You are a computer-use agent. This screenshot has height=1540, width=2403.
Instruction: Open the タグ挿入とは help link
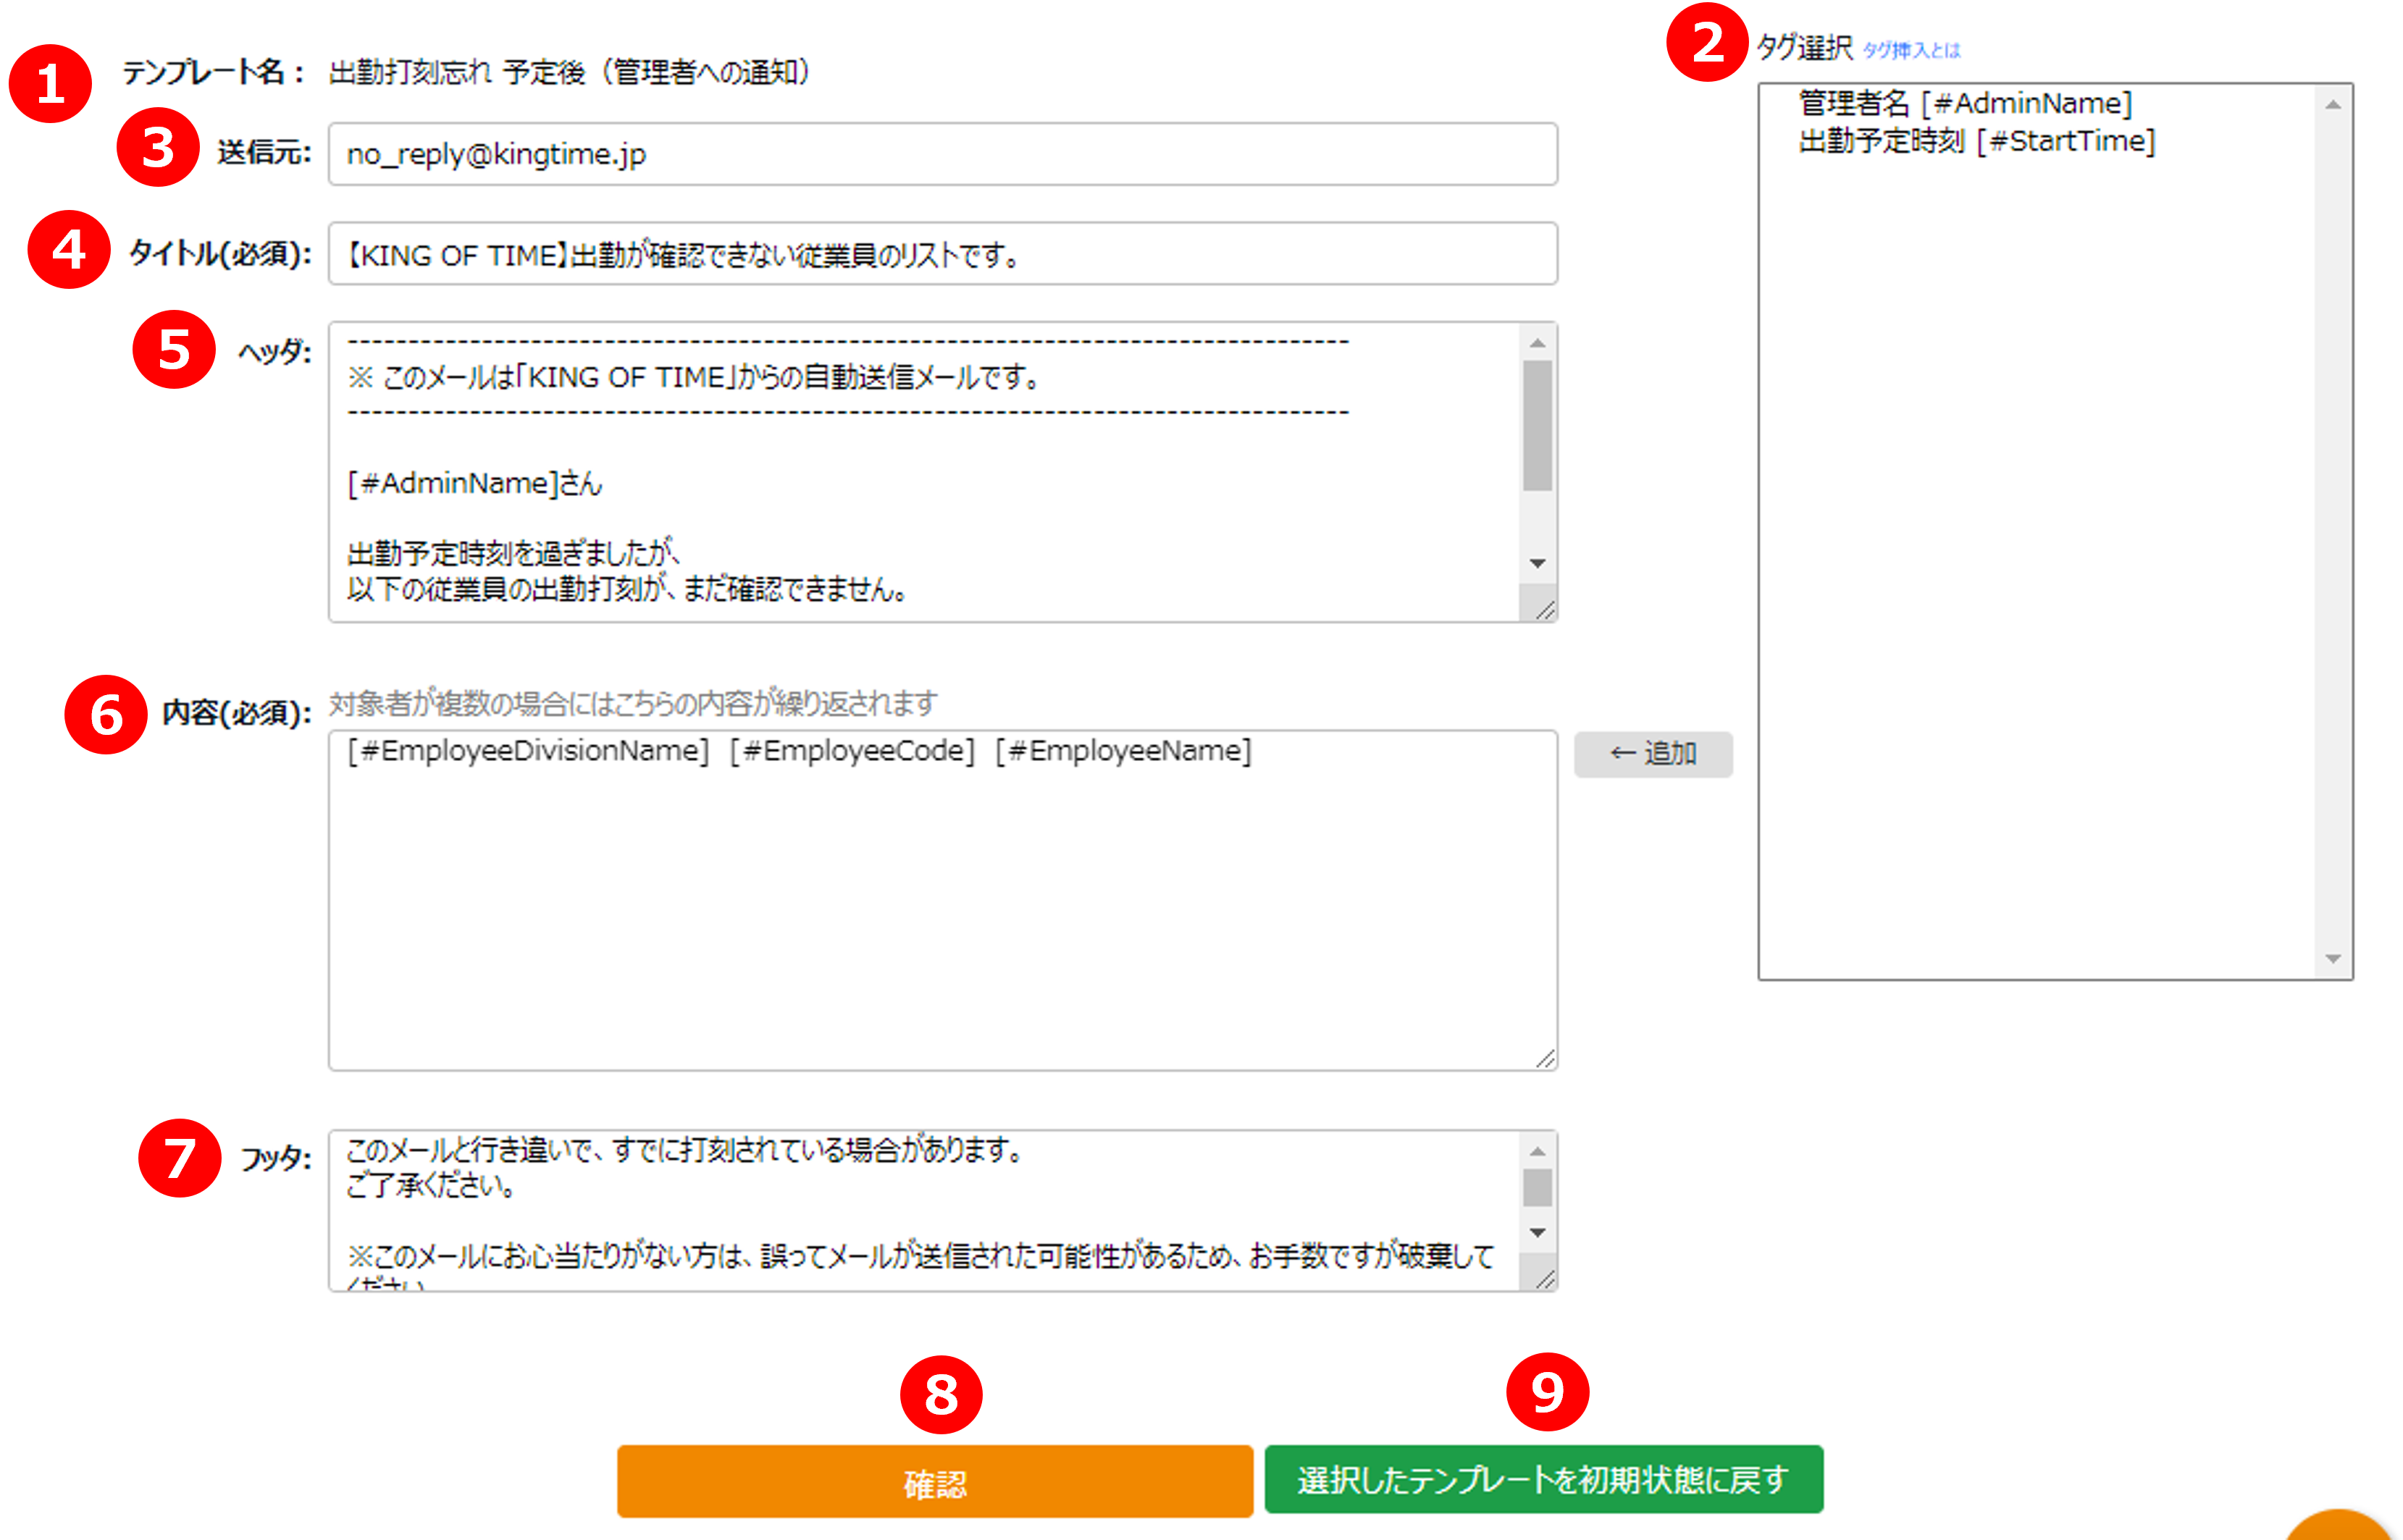point(1911,50)
